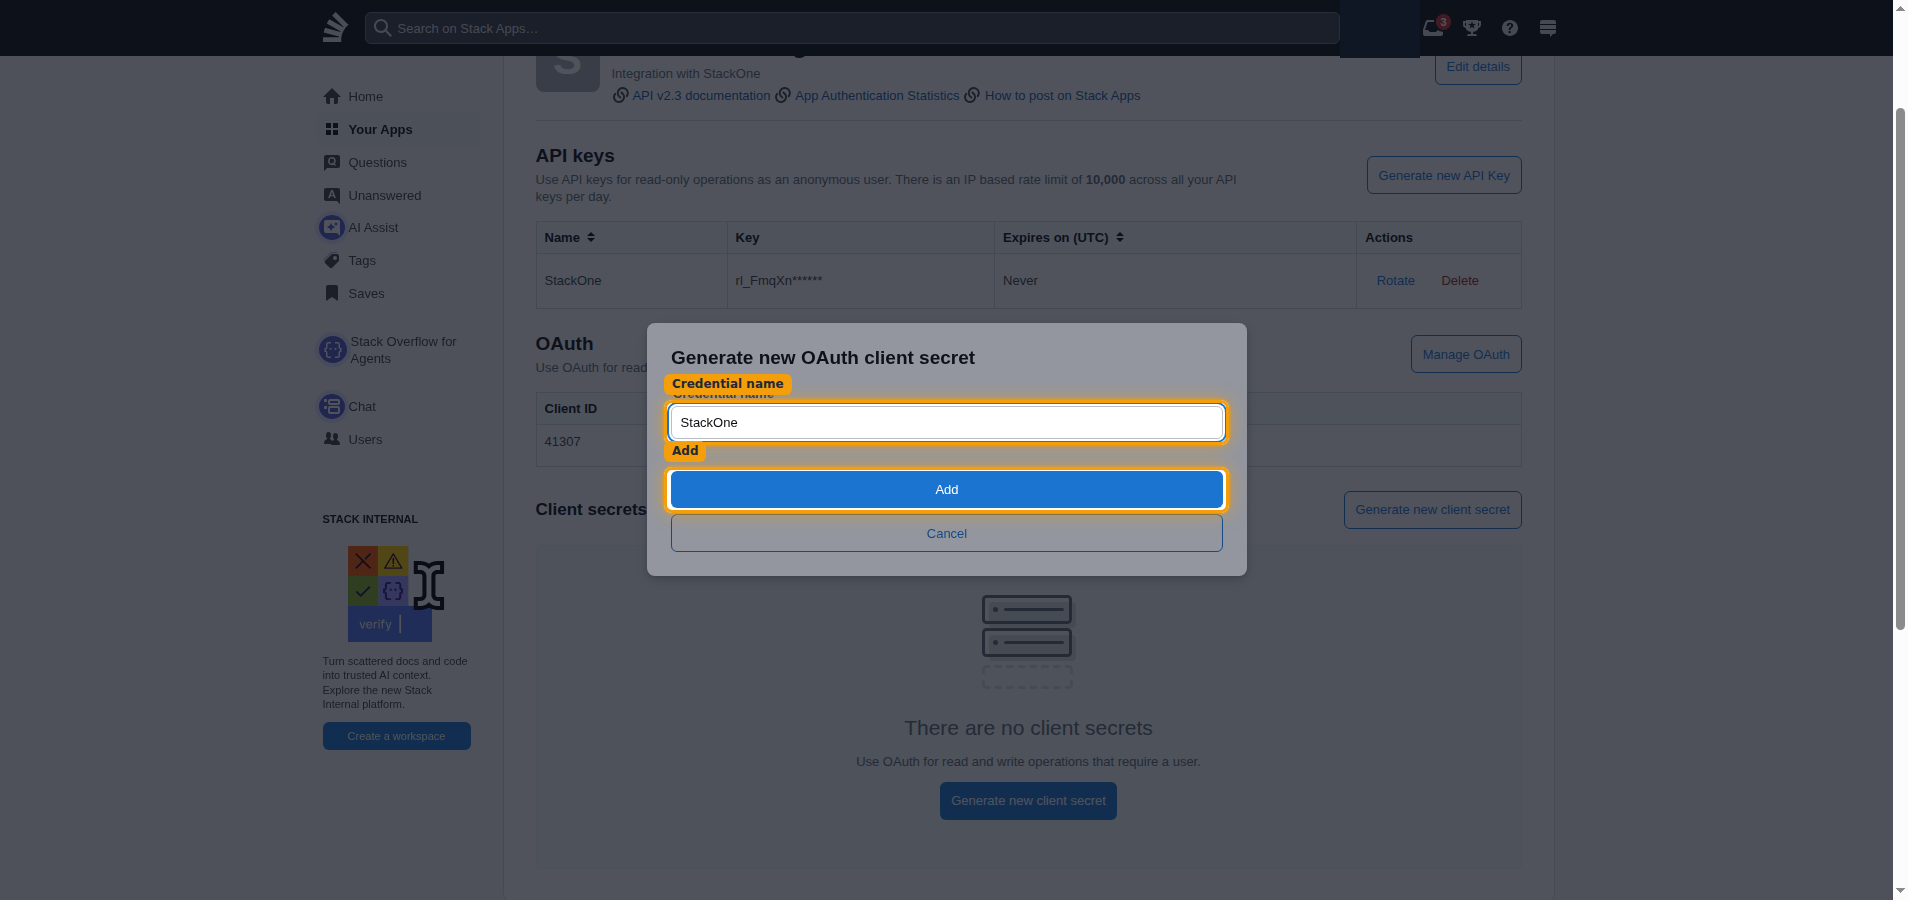
Task: Open the inbox notifications icon
Action: [x=1433, y=27]
